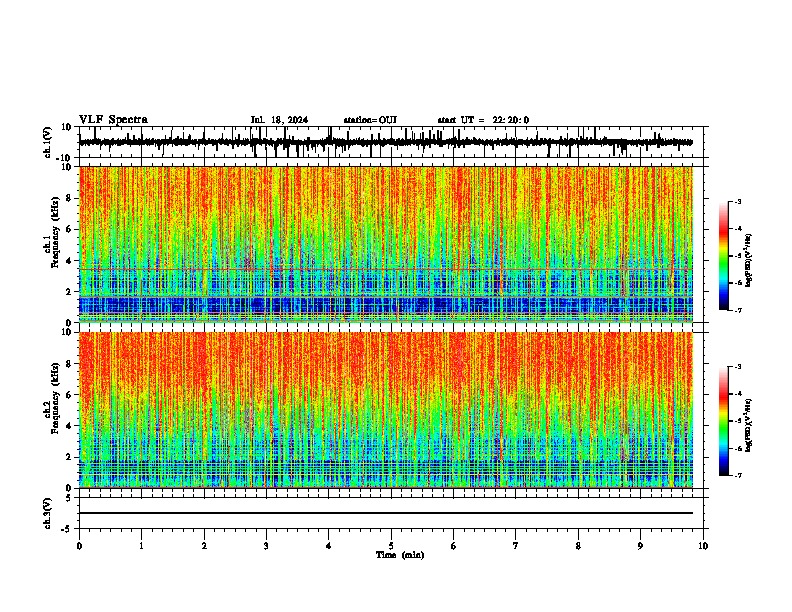Screen dimensions: 792x612
Task: Click the 'ch.3(V)' axis label
Action: 48,513
